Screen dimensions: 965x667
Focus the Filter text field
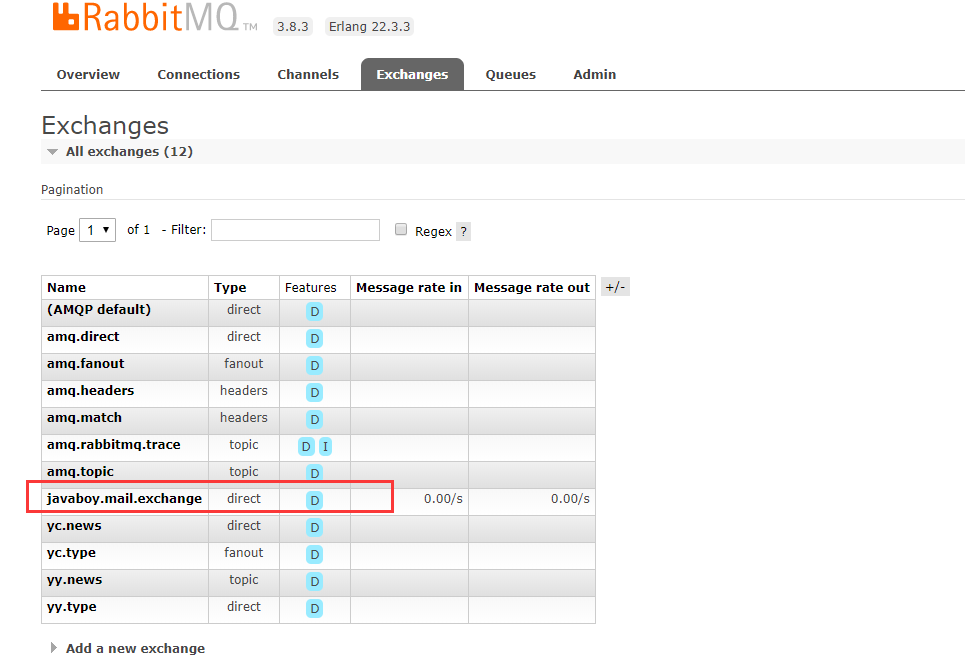[x=295, y=230]
